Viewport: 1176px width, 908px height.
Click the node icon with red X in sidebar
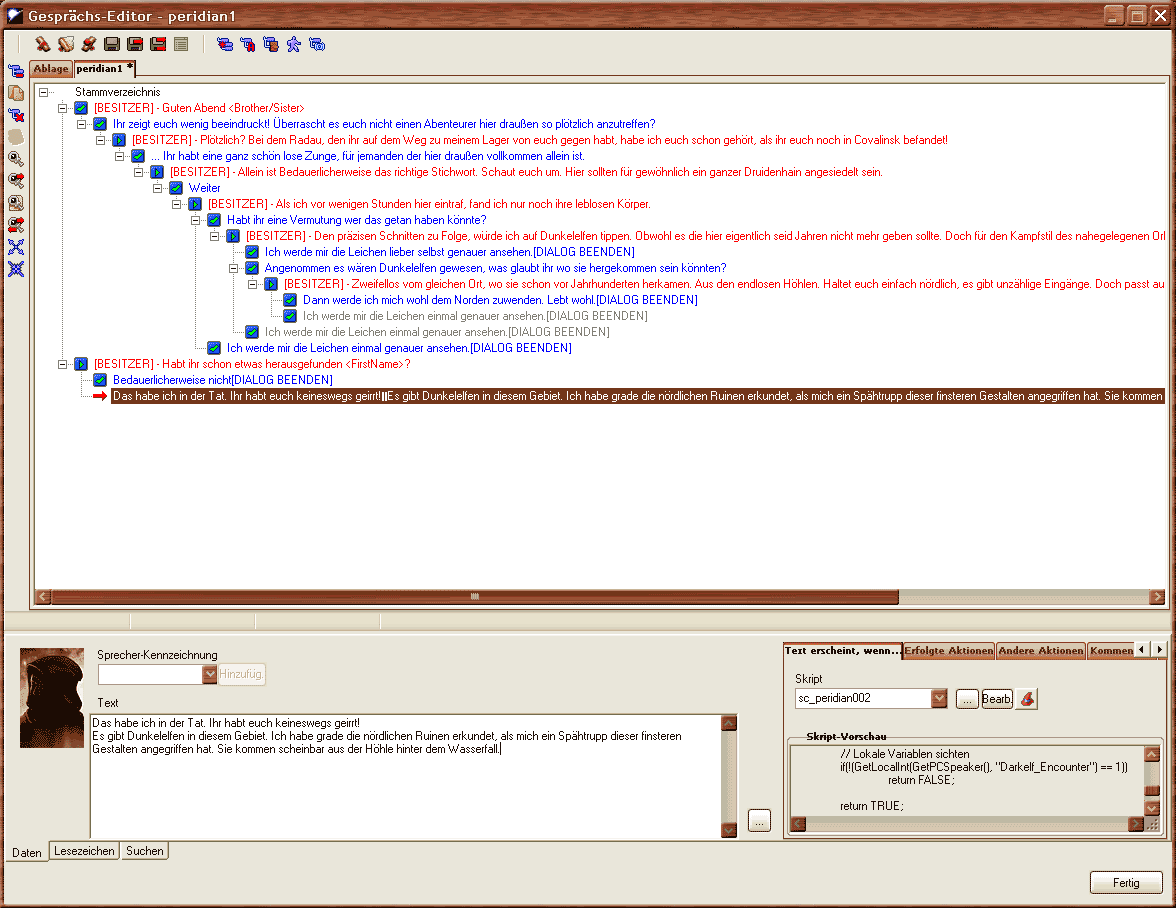pos(16,115)
